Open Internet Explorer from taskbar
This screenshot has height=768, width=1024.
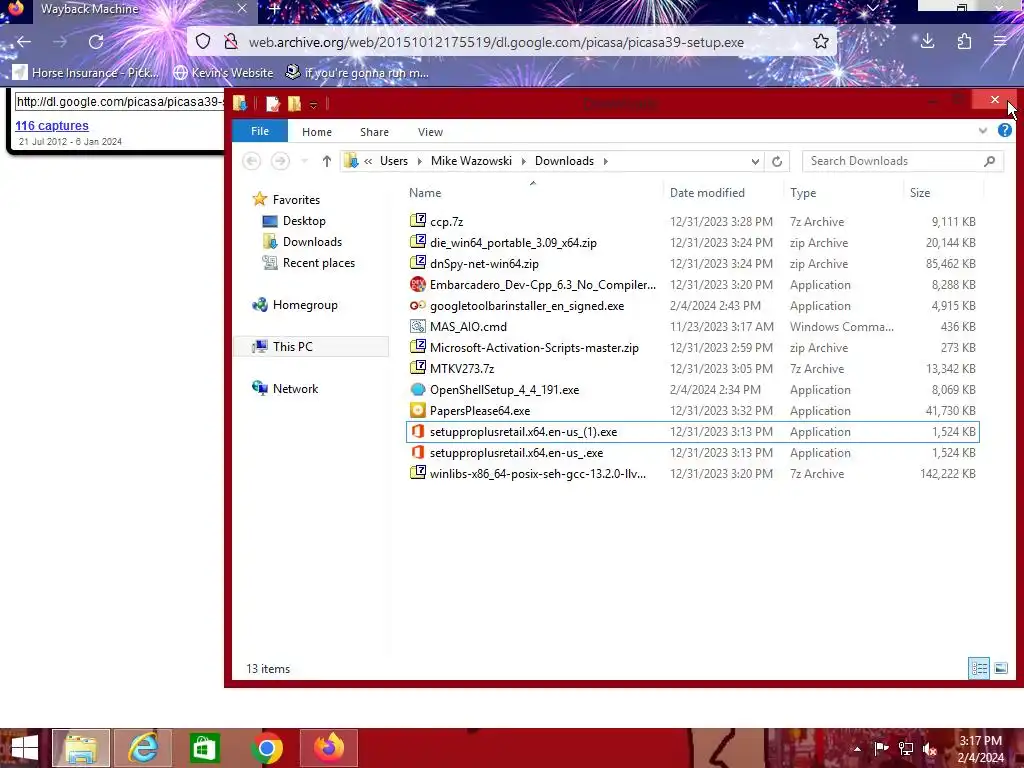[x=142, y=748]
